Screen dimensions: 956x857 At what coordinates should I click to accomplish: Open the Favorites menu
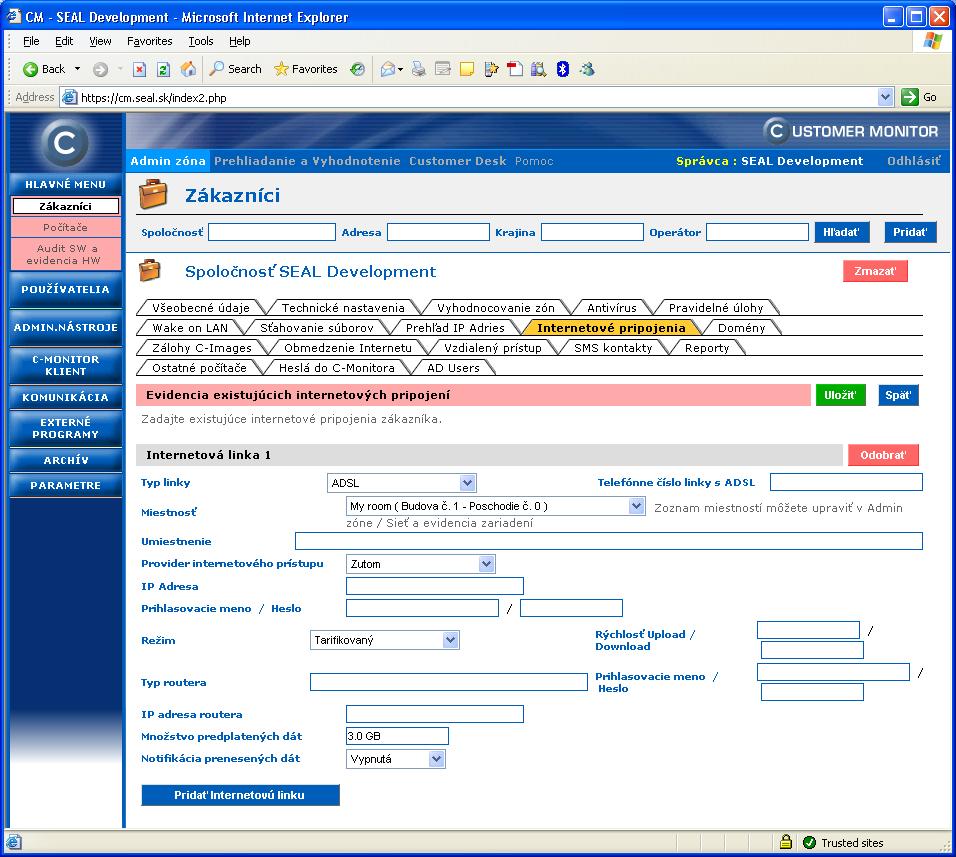[x=149, y=41]
